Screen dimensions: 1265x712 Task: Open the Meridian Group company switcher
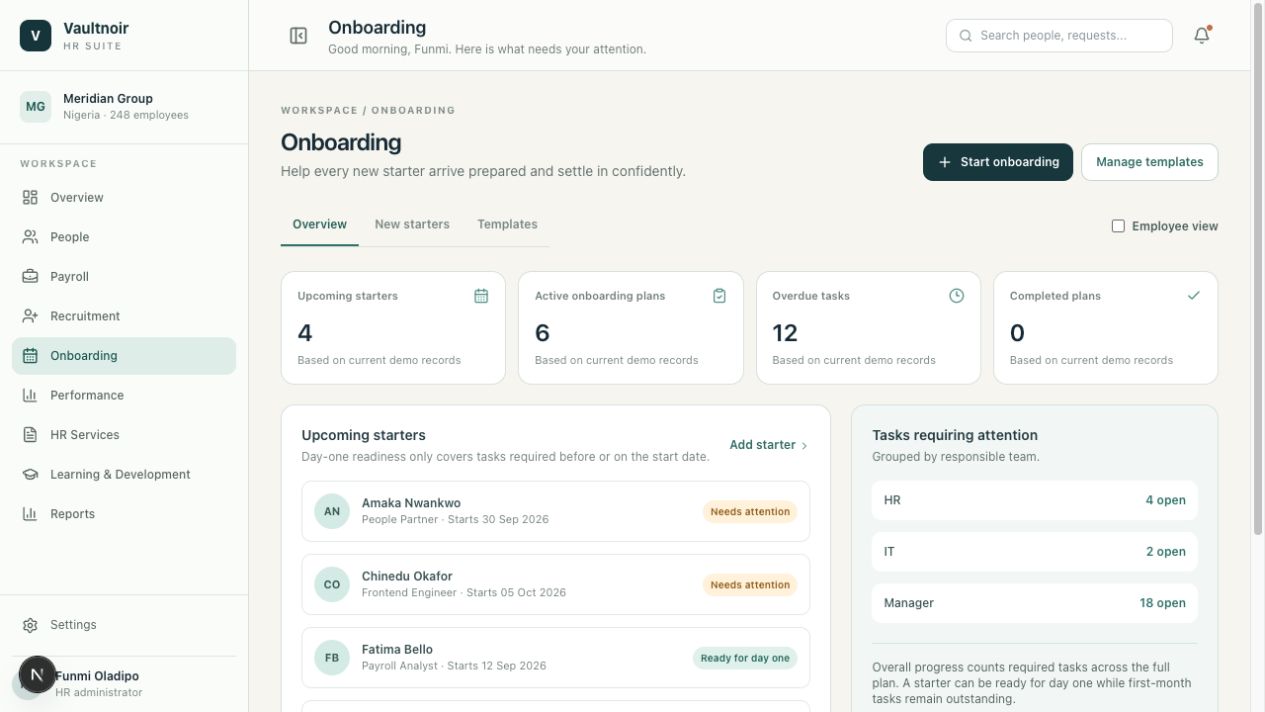[x=124, y=106]
